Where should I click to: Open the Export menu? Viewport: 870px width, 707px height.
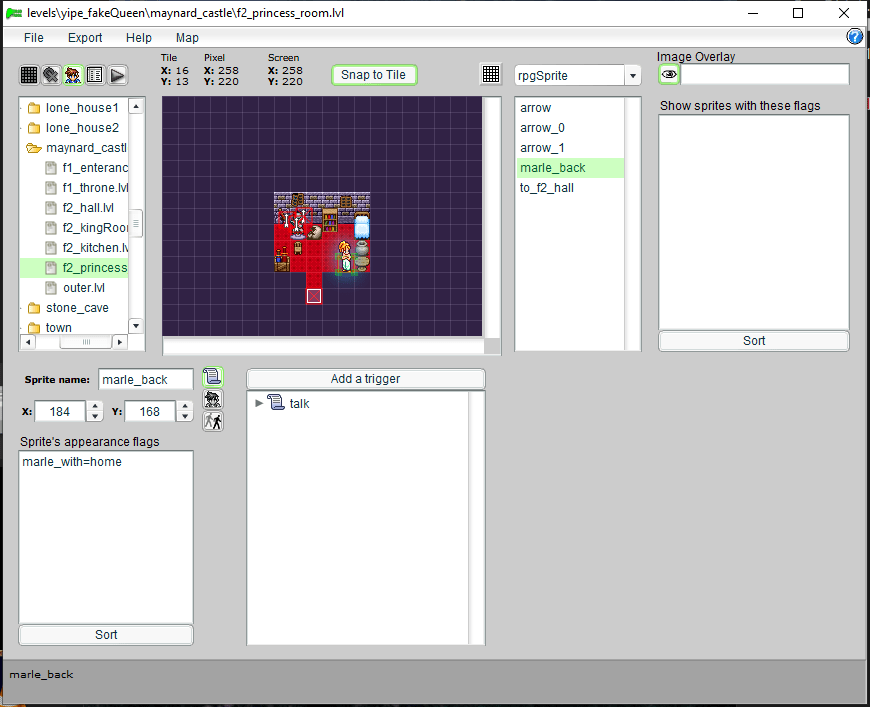(85, 38)
